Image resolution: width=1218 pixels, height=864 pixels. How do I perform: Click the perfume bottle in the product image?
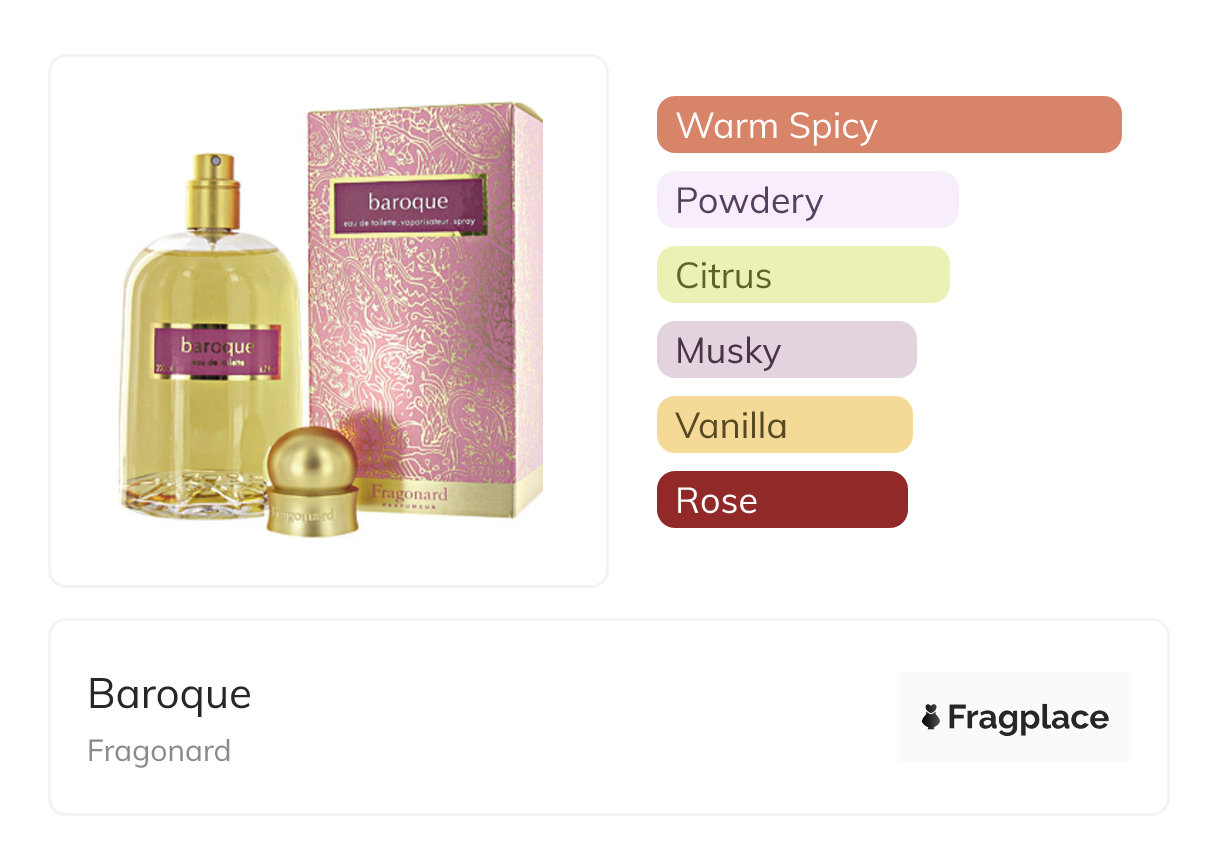pos(212,340)
